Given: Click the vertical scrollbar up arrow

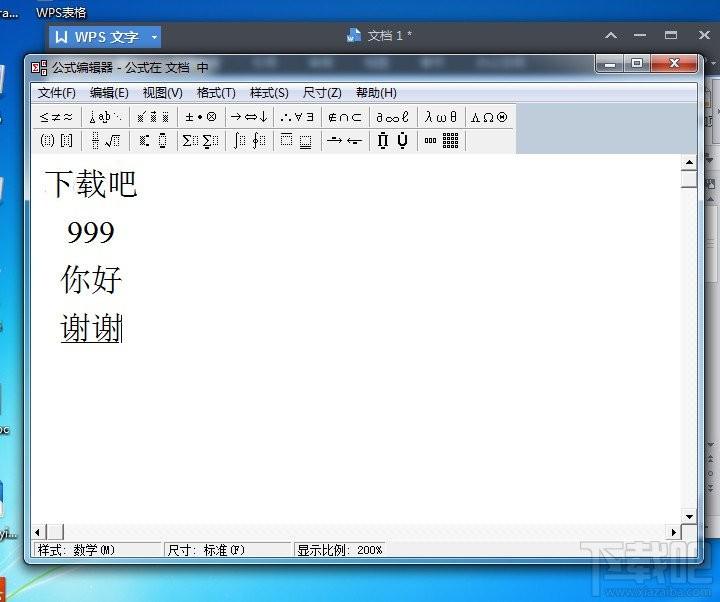Looking at the screenshot, I should (x=688, y=162).
